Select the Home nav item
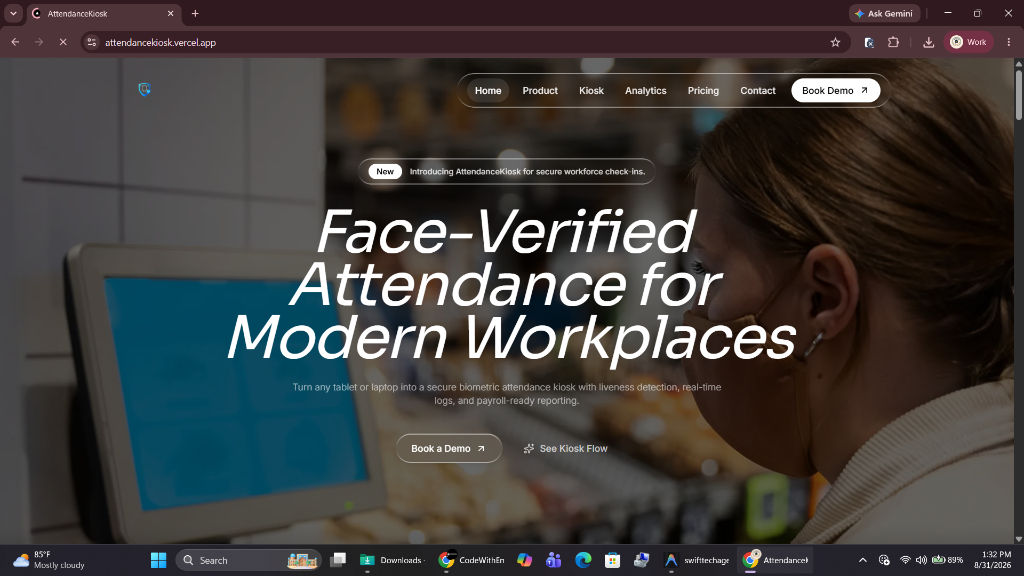This screenshot has height=576, width=1024. point(488,91)
